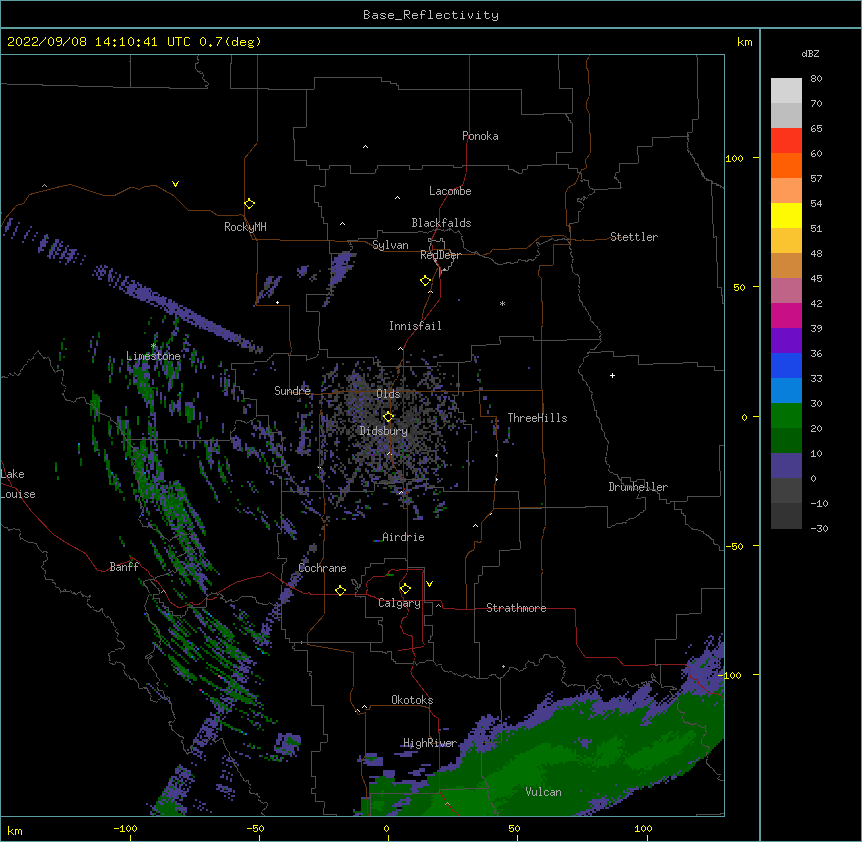The height and width of the screenshot is (842, 862).
Task: Click the Lake Louise label
Action: pos(18,484)
